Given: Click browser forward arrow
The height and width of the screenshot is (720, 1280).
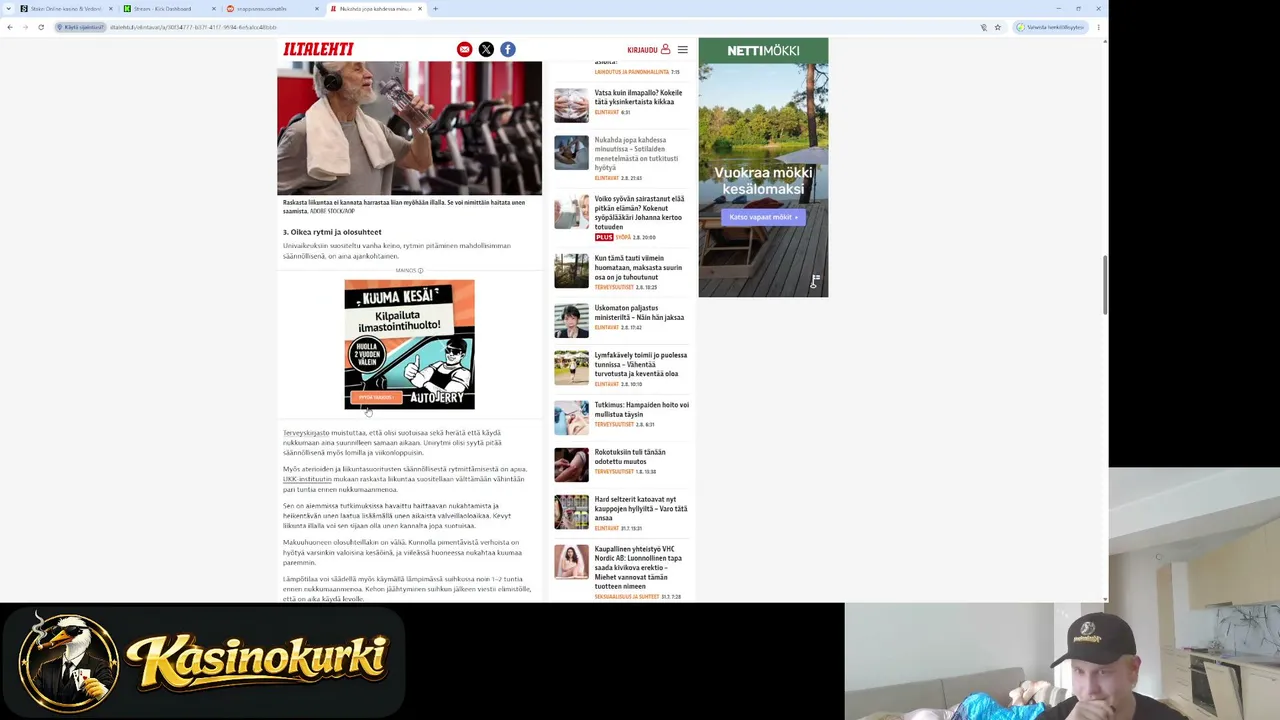Looking at the screenshot, I should click(x=25, y=27).
